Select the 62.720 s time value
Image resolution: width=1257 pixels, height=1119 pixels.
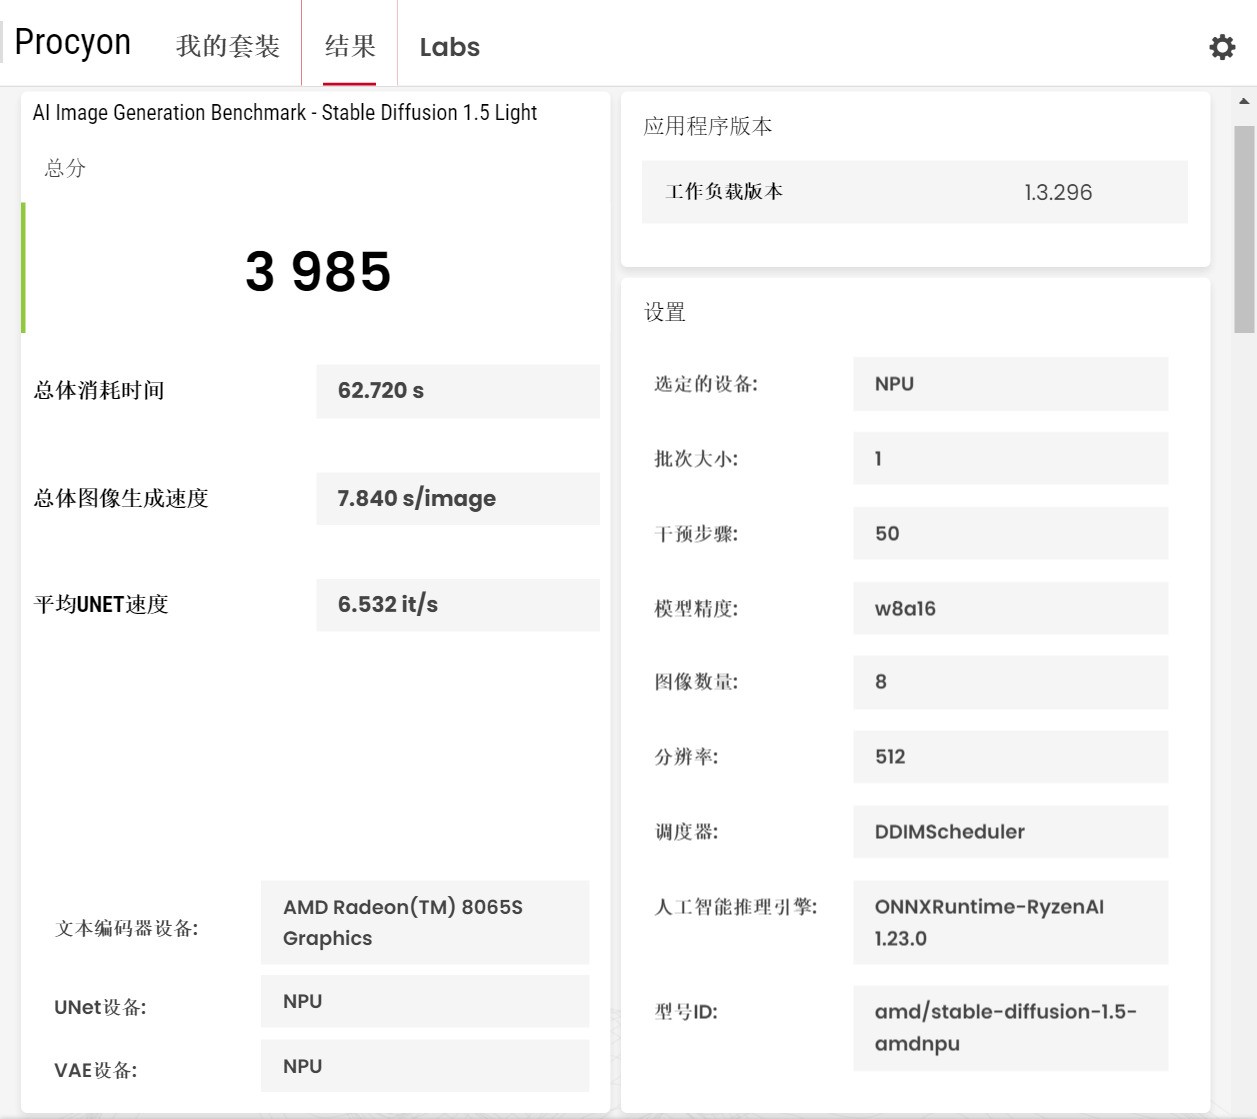pyautogui.click(x=458, y=391)
